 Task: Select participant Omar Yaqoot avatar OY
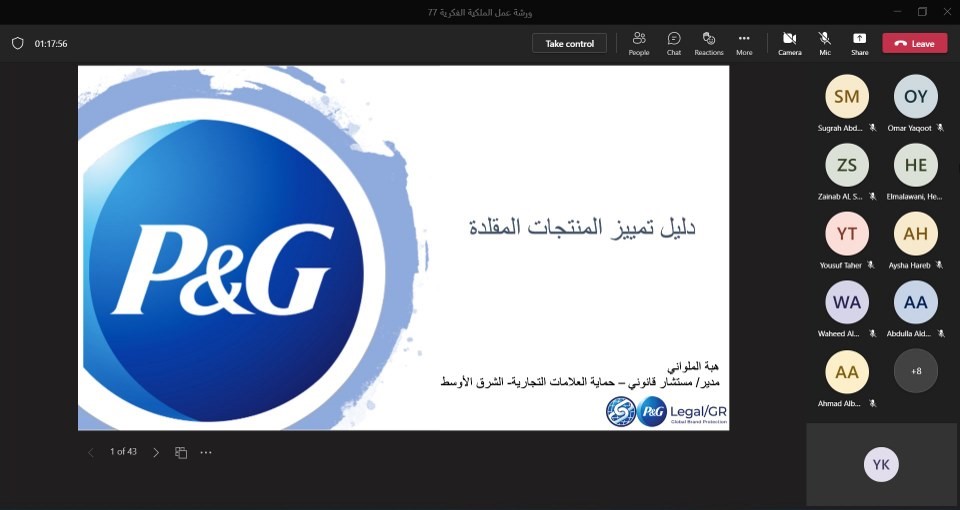pos(915,96)
